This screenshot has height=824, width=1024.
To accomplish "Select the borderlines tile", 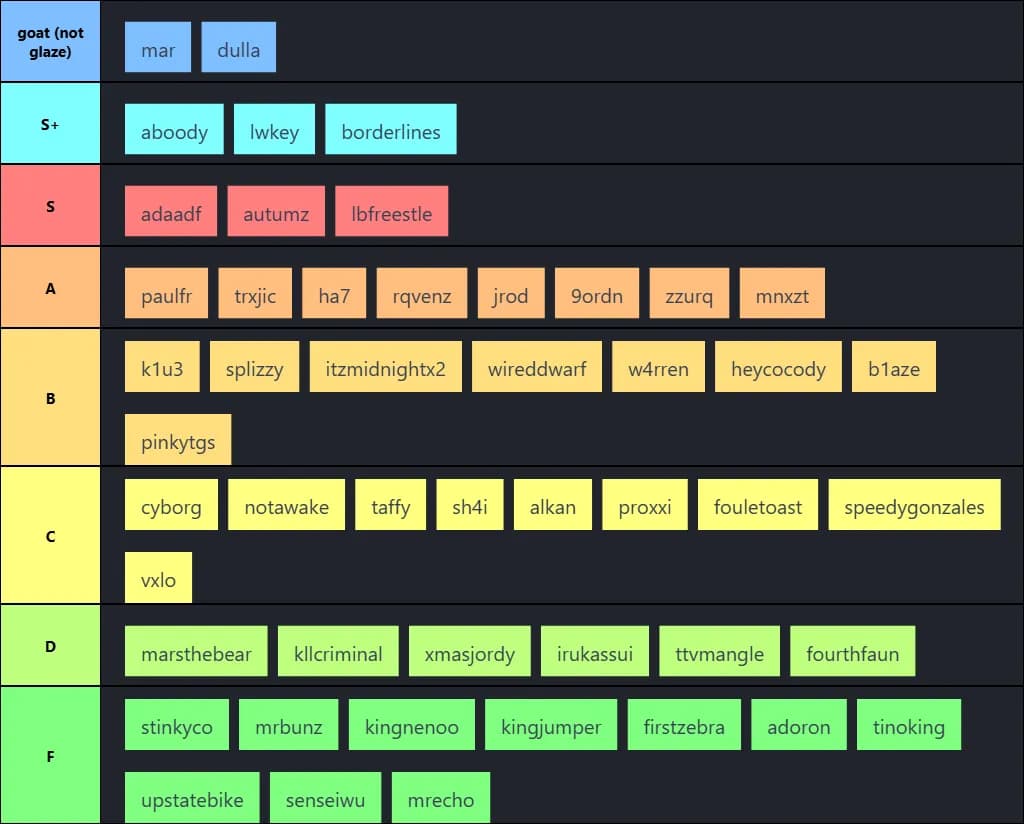I will 390,129.
